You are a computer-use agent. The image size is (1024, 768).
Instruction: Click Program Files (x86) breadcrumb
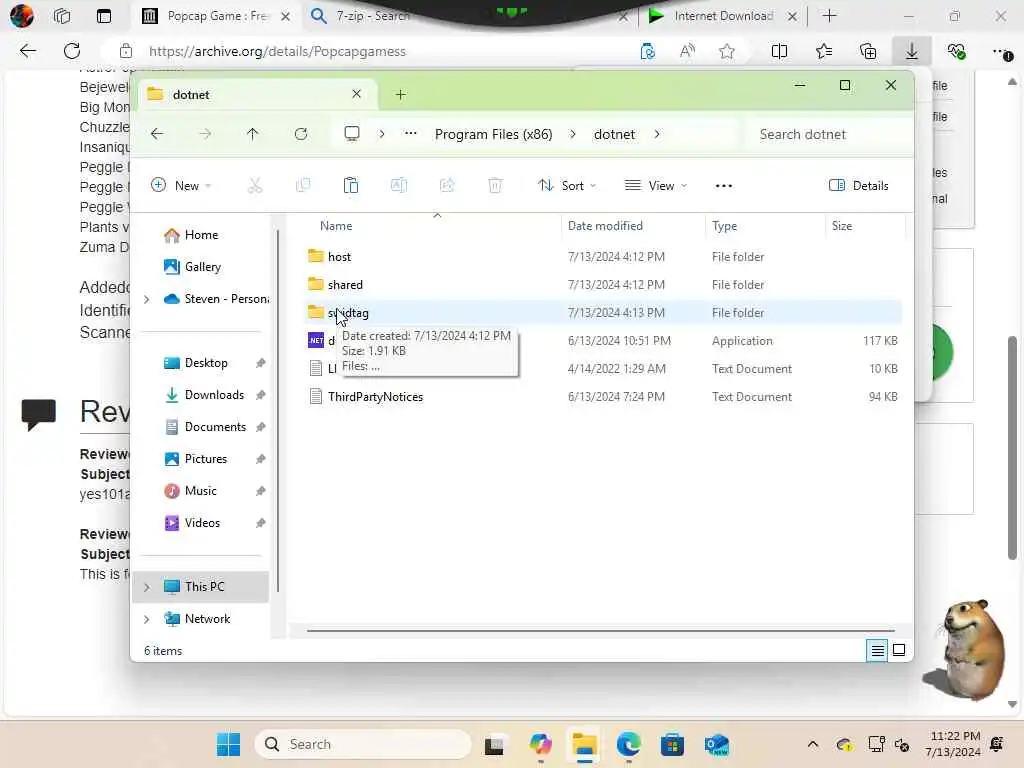point(494,134)
